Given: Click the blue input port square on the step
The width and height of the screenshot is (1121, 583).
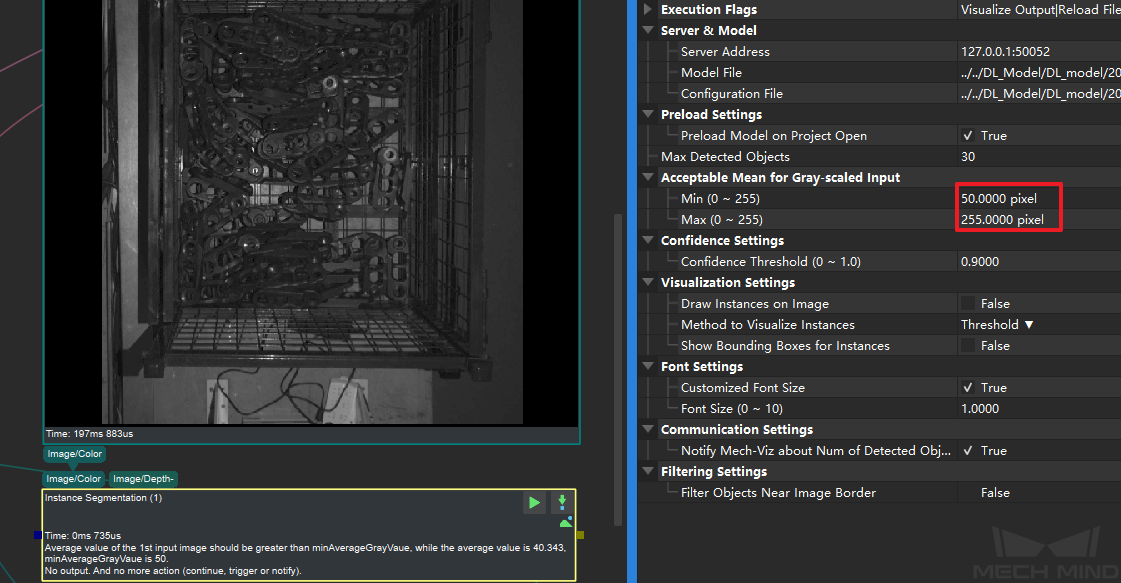Looking at the screenshot, I should click(38, 535).
